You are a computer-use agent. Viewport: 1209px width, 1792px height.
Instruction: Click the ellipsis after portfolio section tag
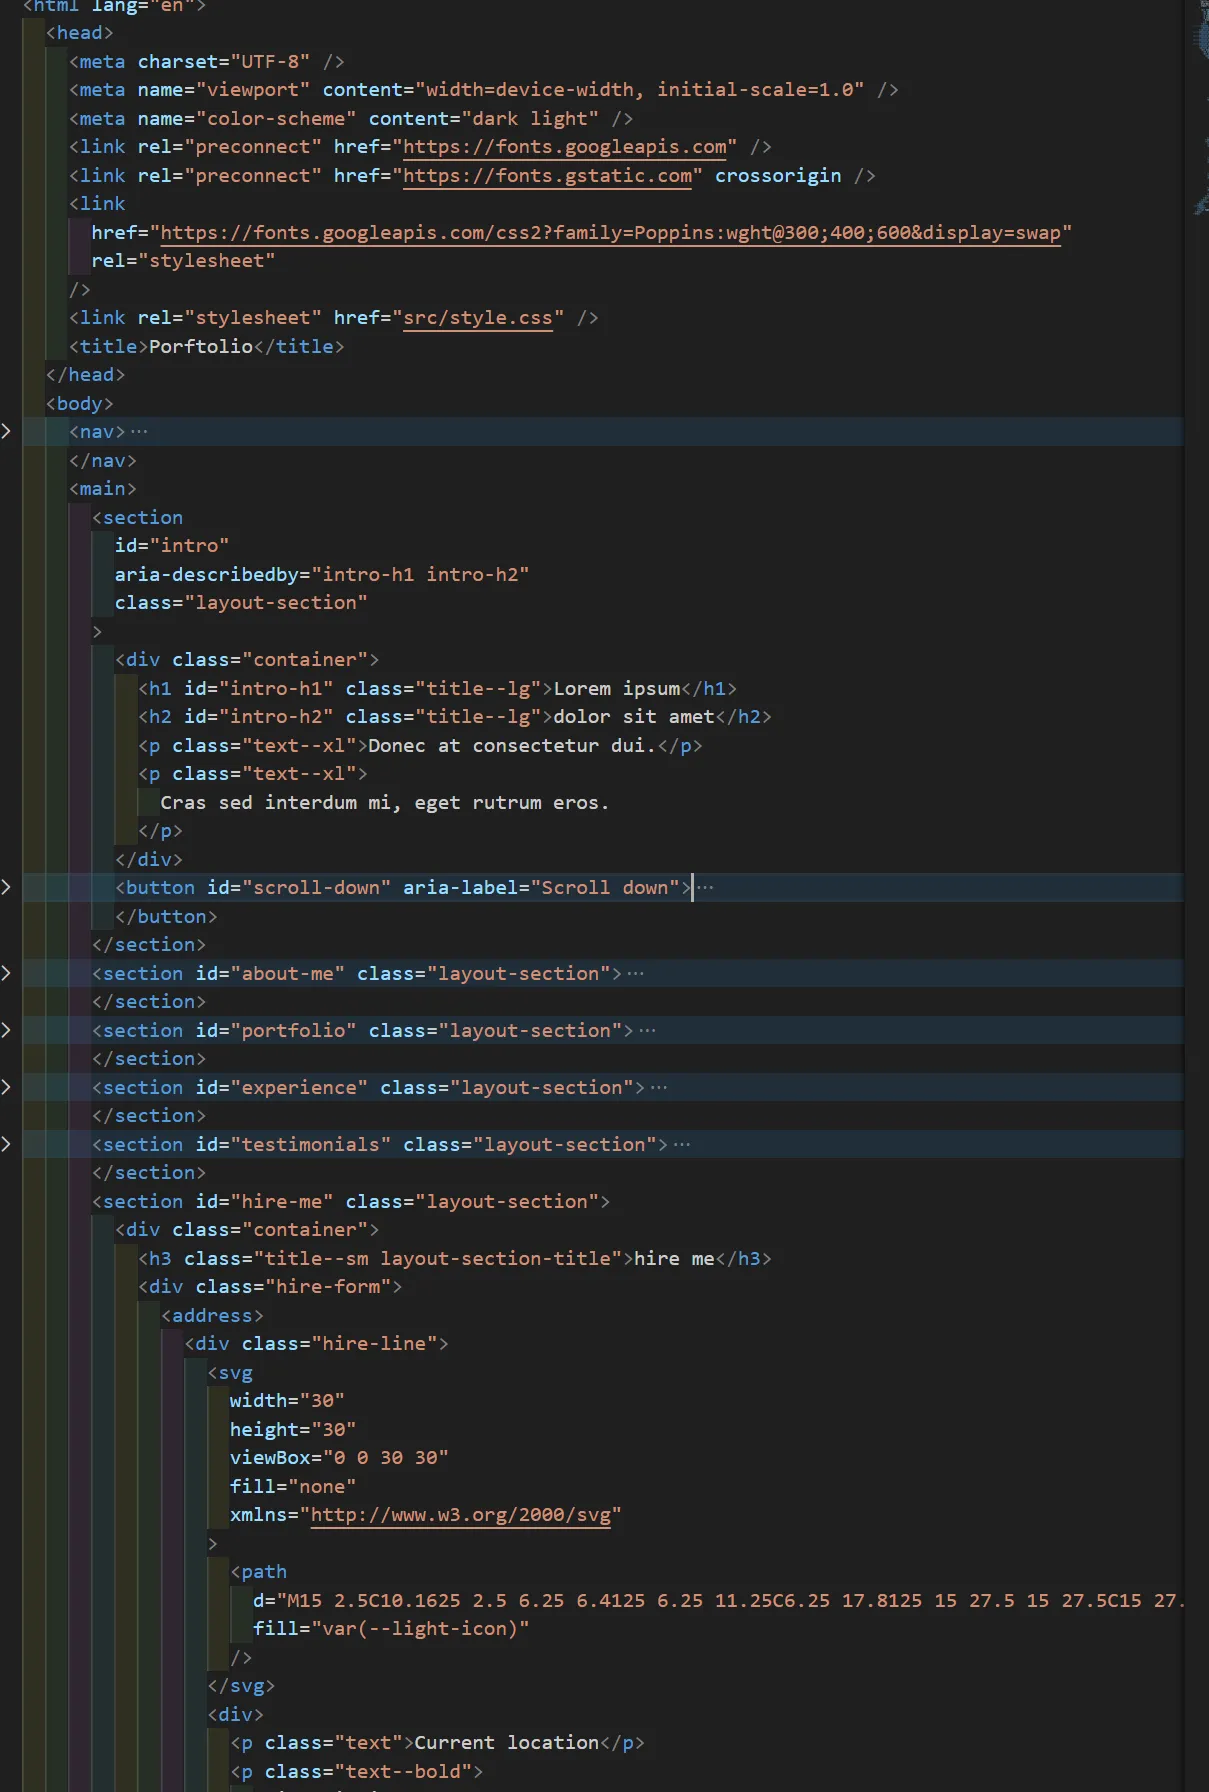(648, 1031)
